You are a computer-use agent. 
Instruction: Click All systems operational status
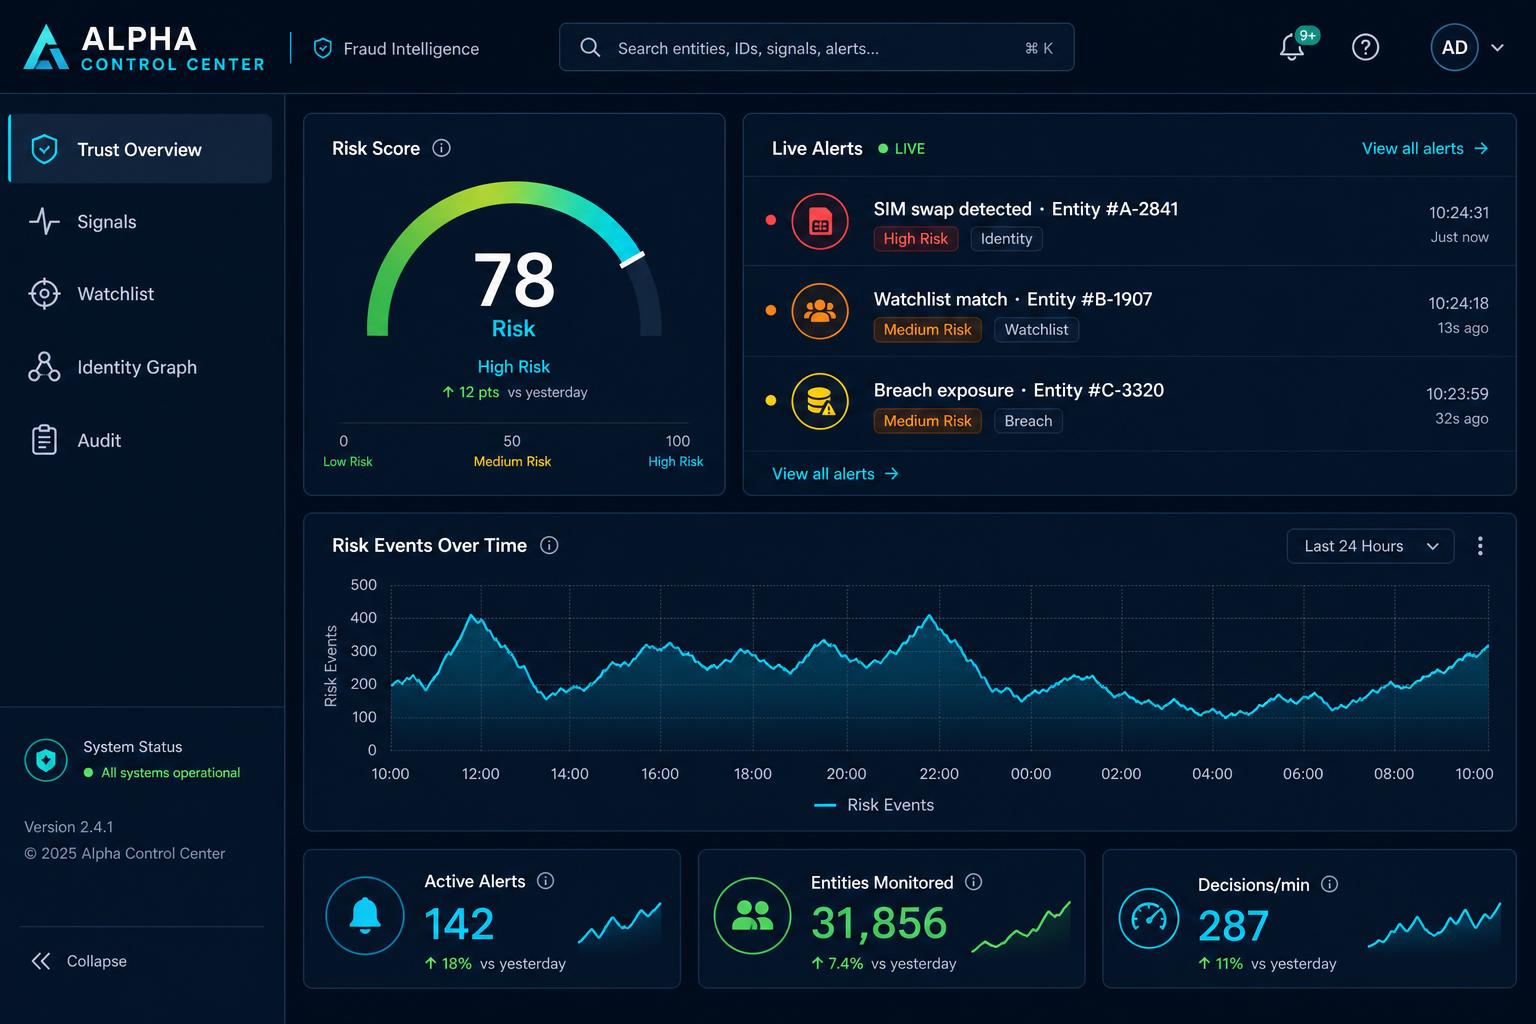point(162,773)
